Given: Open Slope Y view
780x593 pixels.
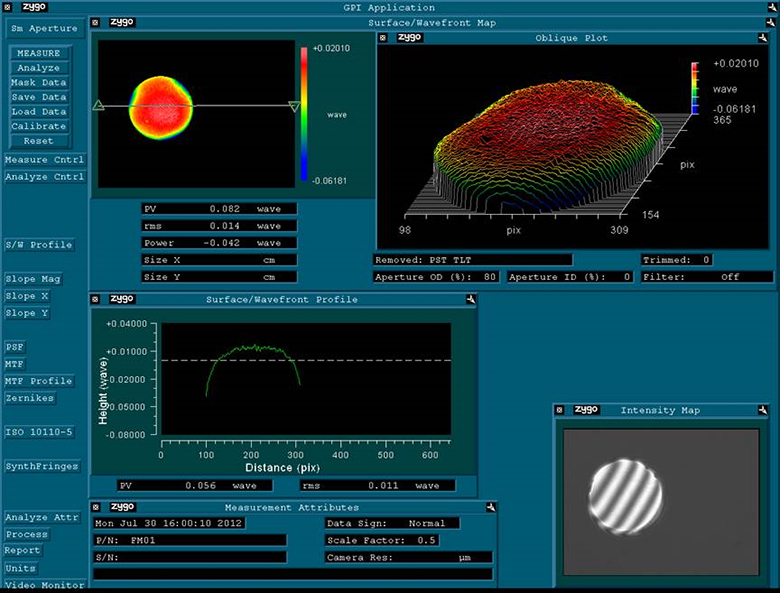Looking at the screenshot, I should (27, 313).
